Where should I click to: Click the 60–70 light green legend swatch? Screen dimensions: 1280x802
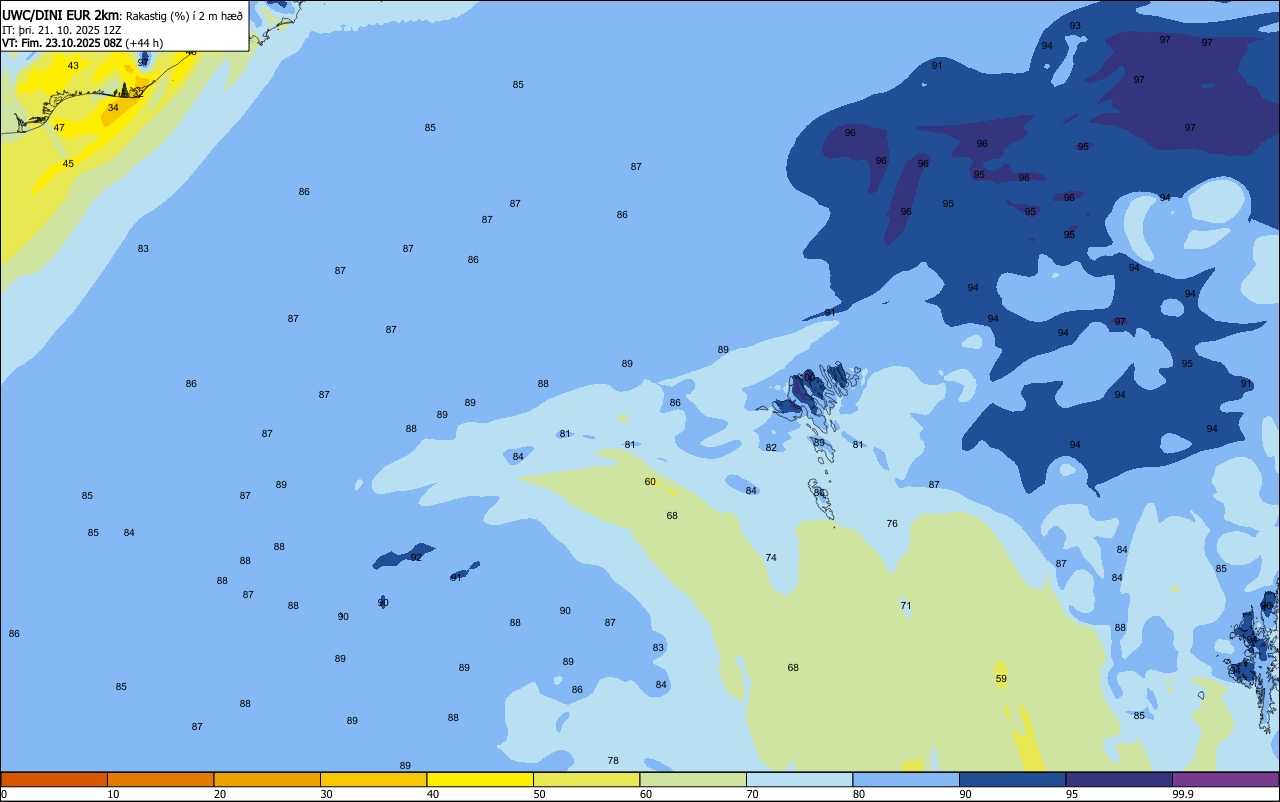tap(693, 779)
